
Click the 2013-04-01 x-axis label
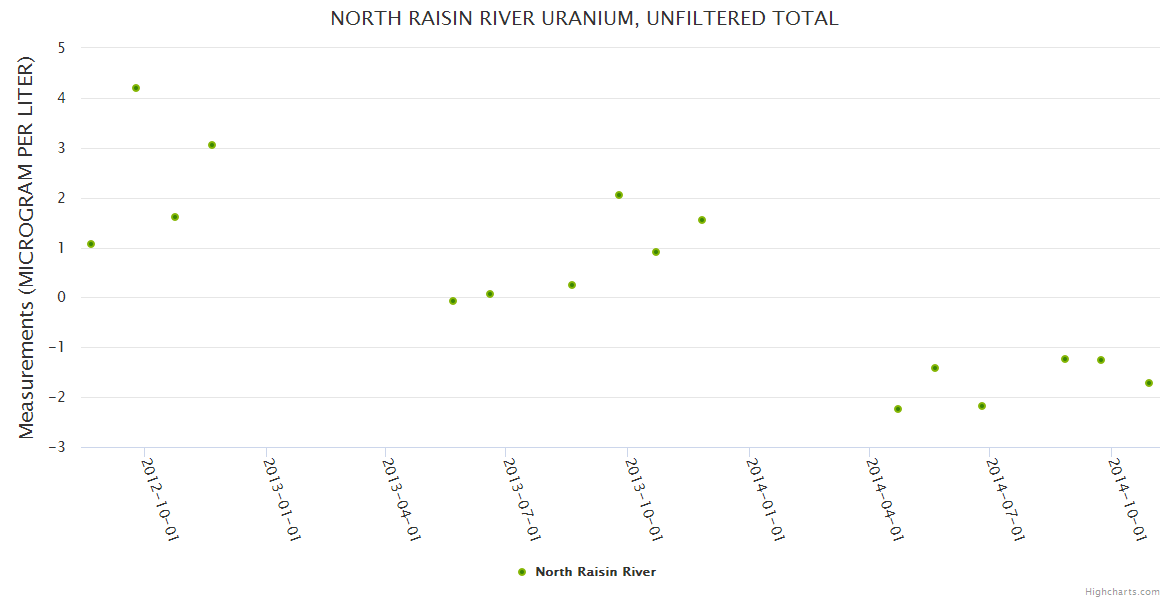tap(400, 500)
